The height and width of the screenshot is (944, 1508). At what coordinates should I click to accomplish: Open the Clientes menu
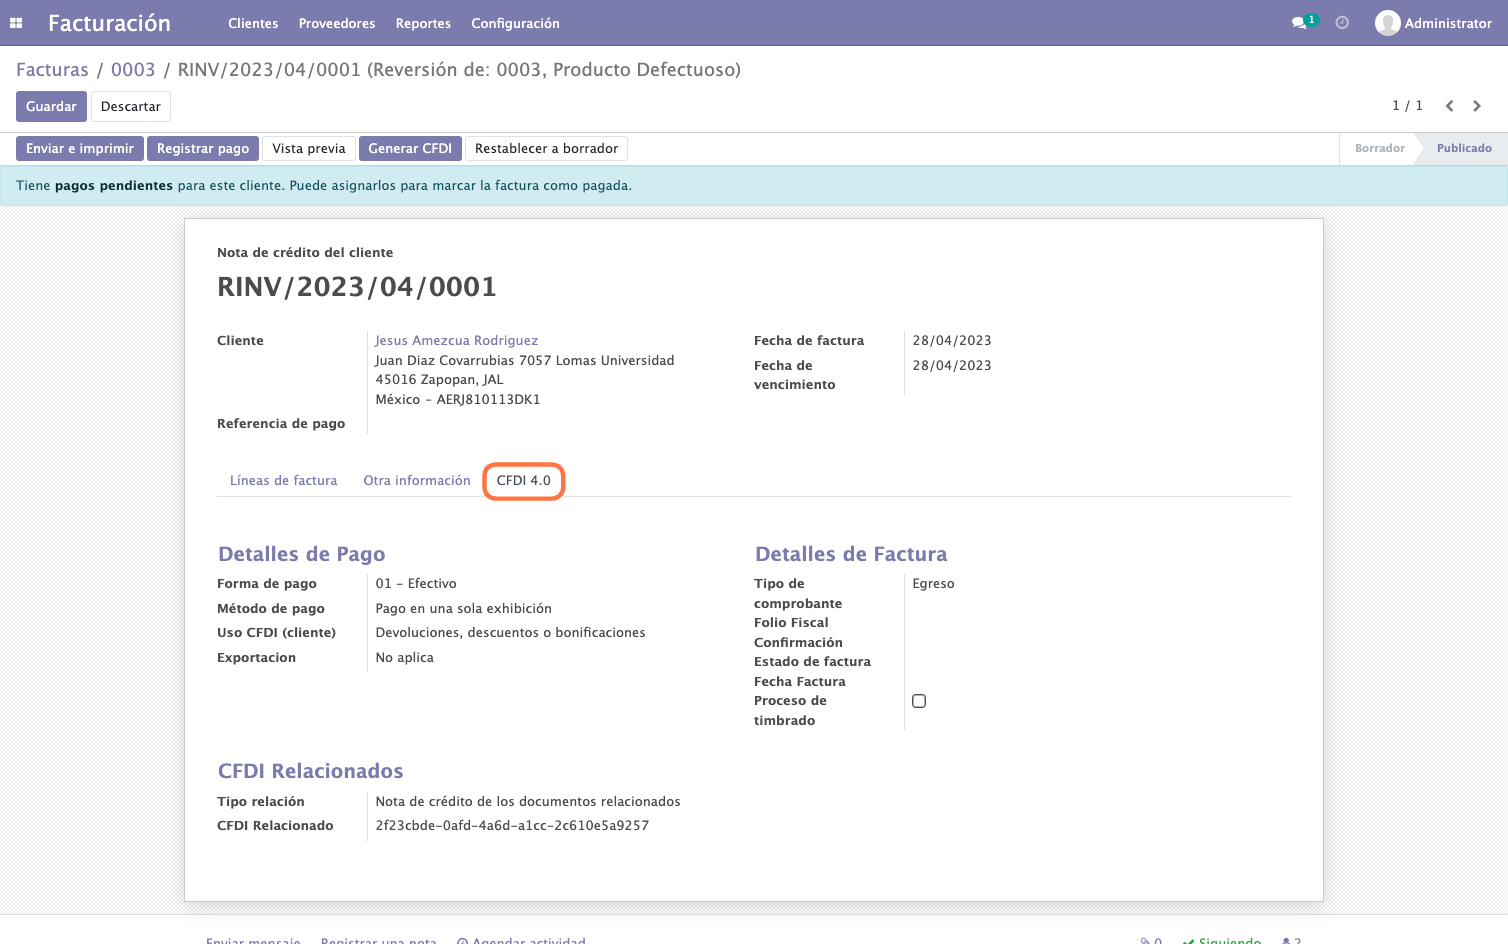(253, 23)
